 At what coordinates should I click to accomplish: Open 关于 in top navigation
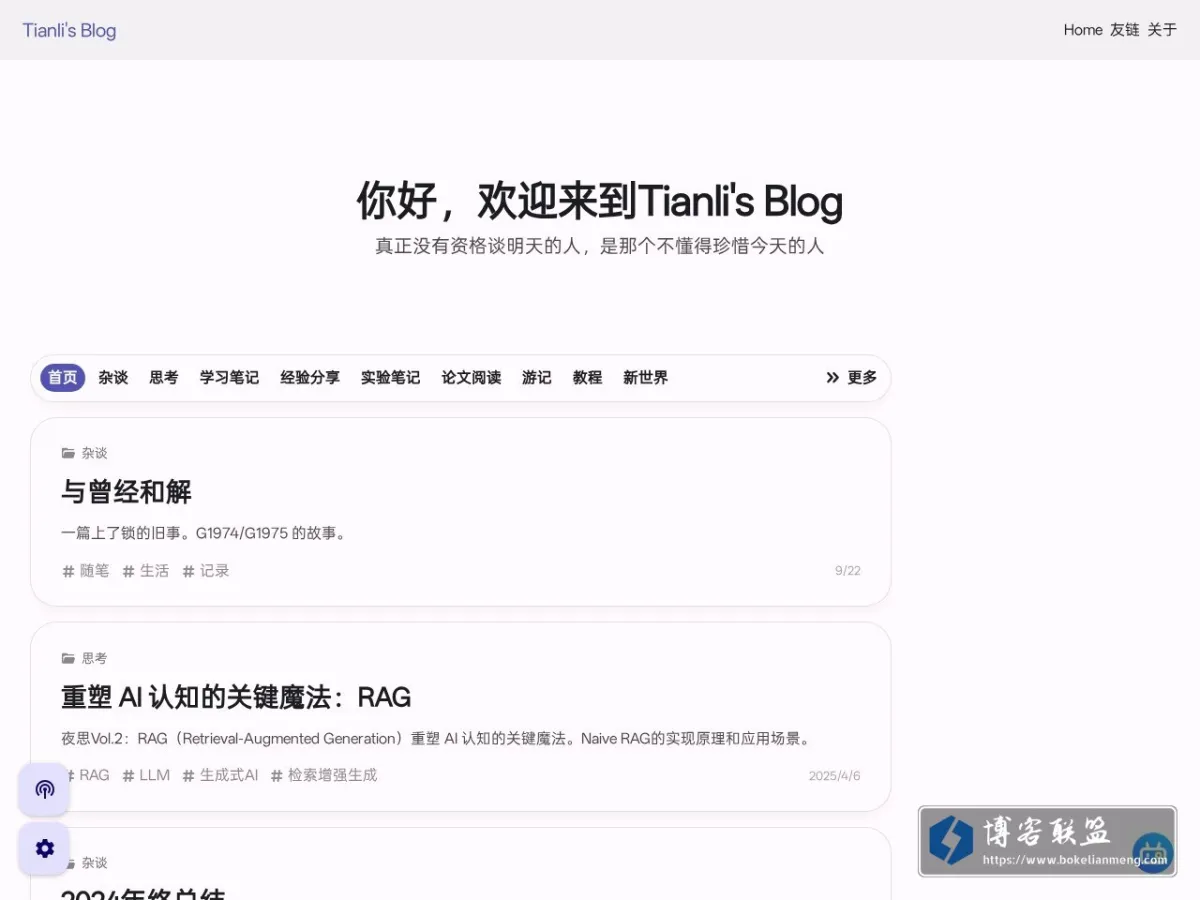(x=1162, y=30)
